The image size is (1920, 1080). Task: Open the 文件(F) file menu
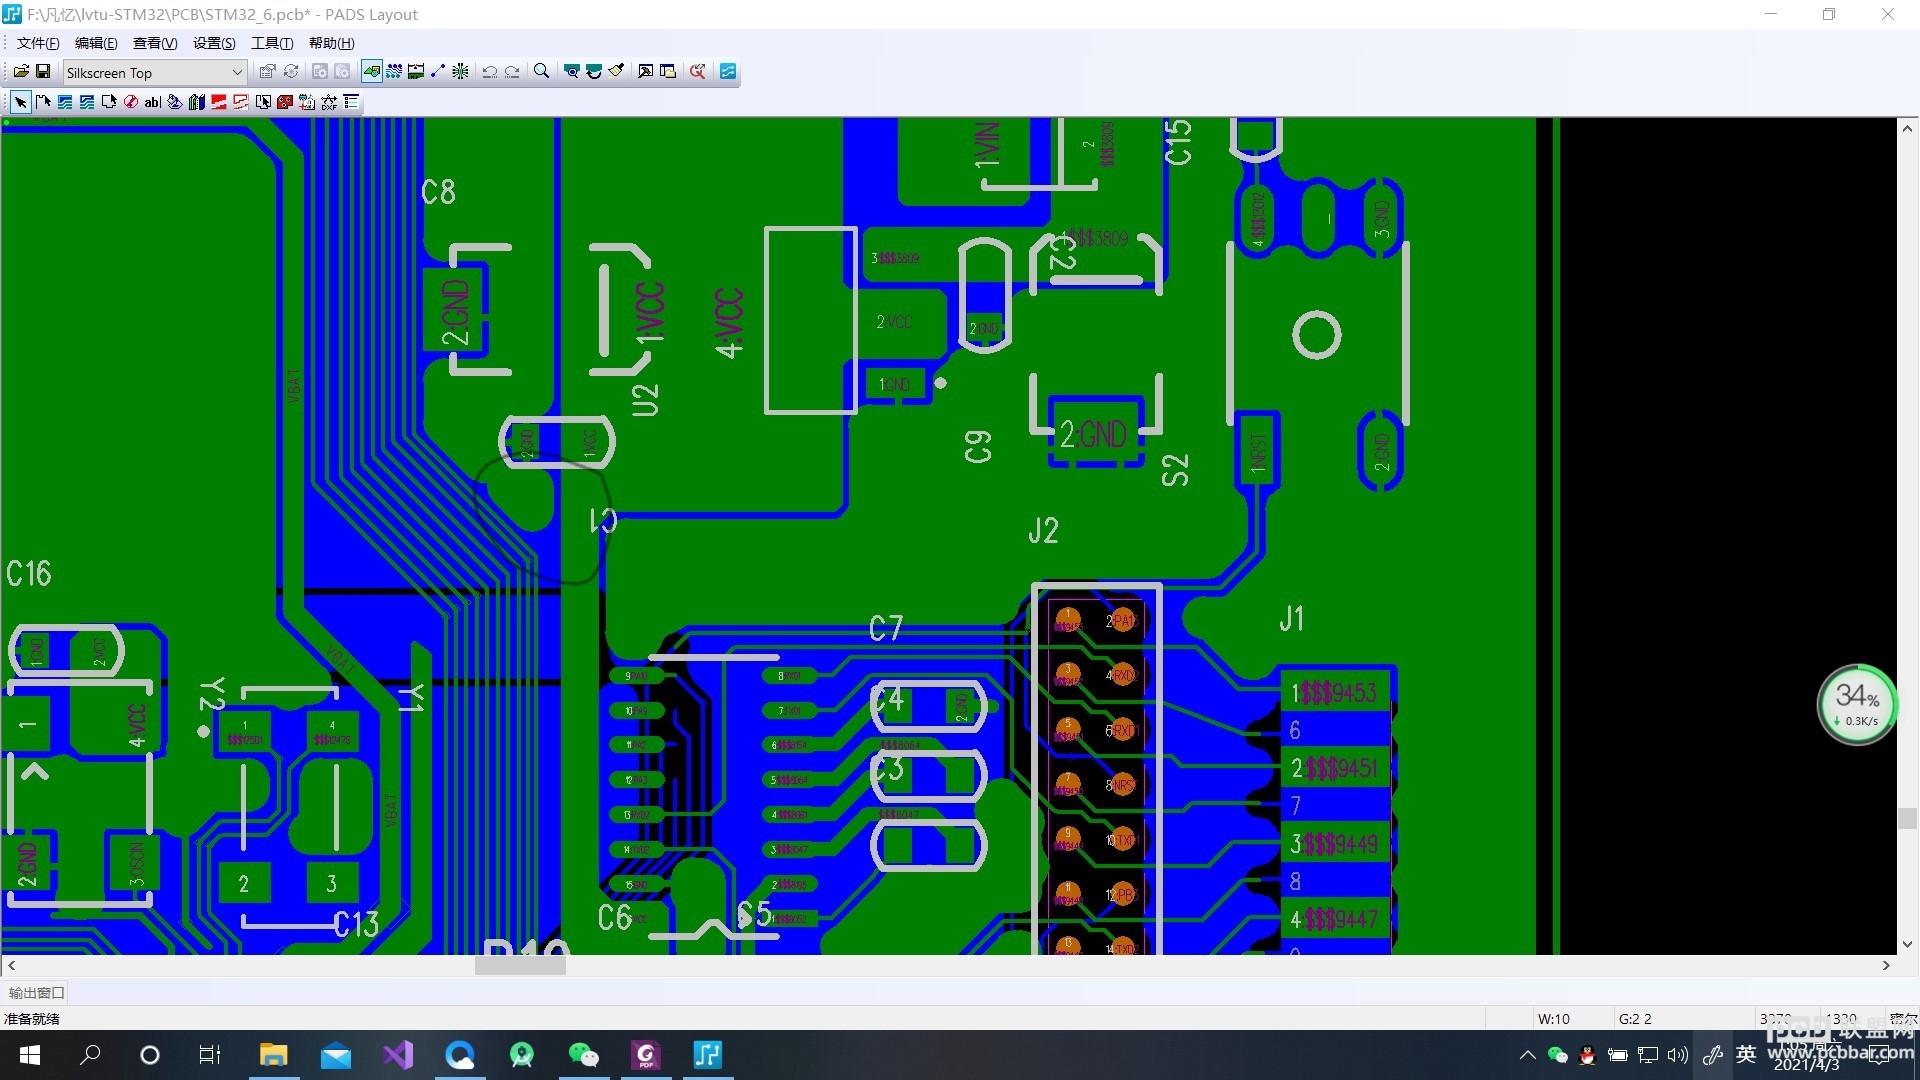(x=38, y=43)
